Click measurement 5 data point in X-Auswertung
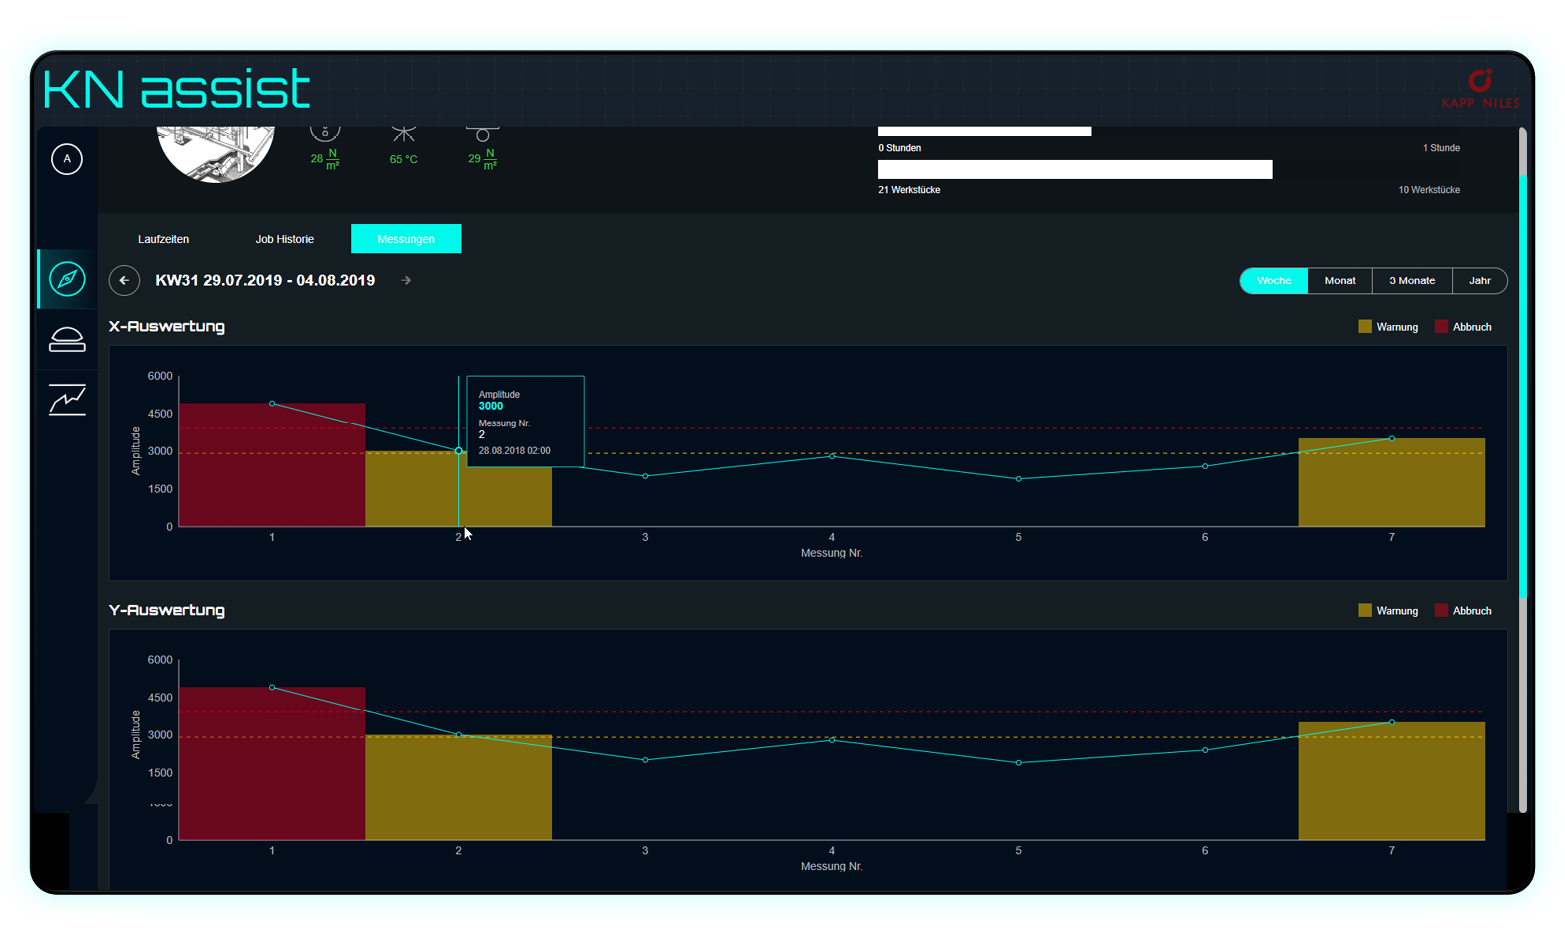The width and height of the screenshot is (1565, 945). [1019, 479]
